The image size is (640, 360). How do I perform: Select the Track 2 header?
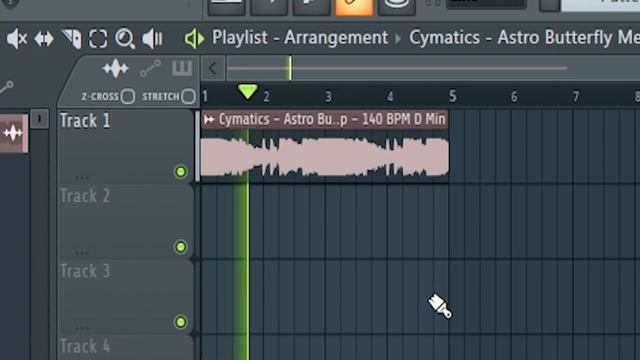126,221
